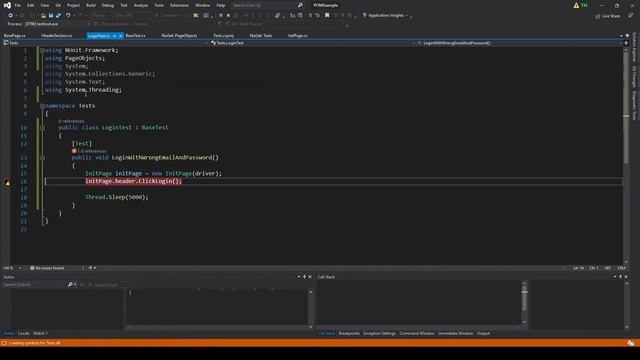Toggle pin on the Autos panel
Viewport: 640px width, 360px height.
click(x=304, y=277)
